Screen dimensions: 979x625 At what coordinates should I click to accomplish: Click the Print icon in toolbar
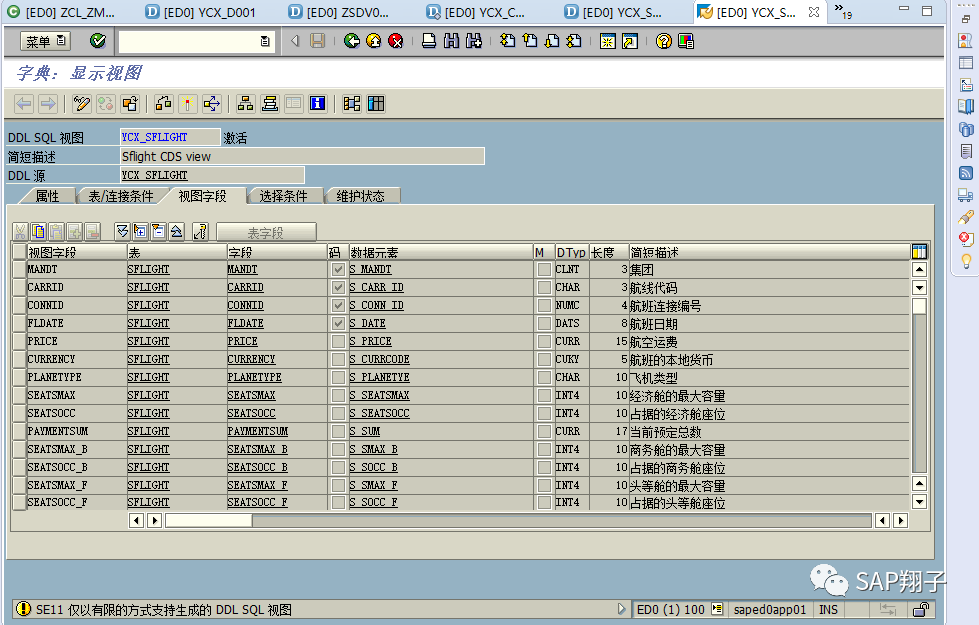(x=429, y=41)
